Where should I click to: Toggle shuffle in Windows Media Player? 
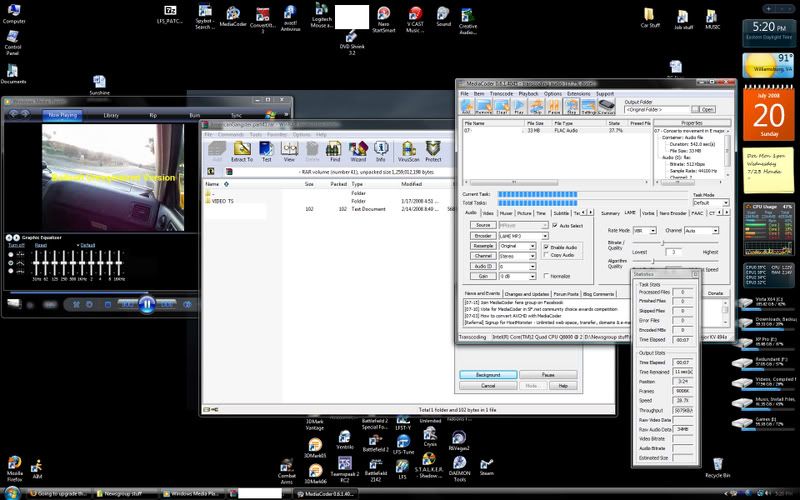[x=76, y=305]
